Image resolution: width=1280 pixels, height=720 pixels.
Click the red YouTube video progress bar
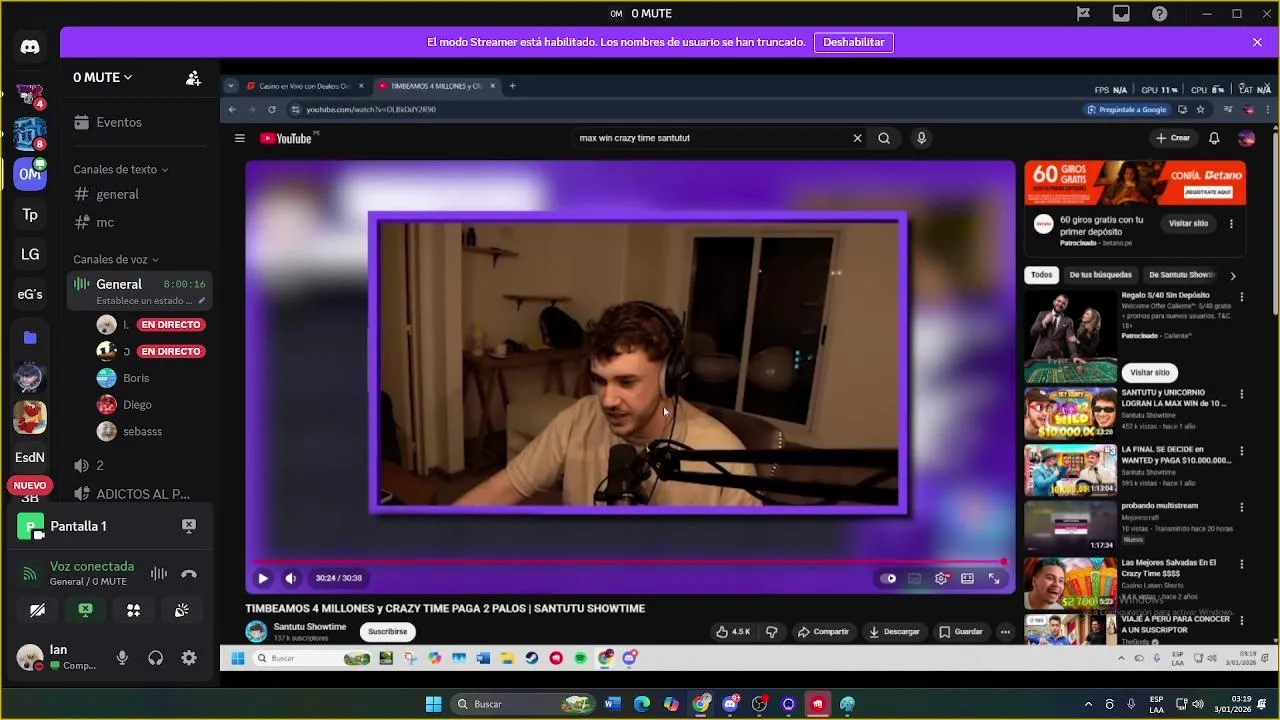[x=628, y=562]
